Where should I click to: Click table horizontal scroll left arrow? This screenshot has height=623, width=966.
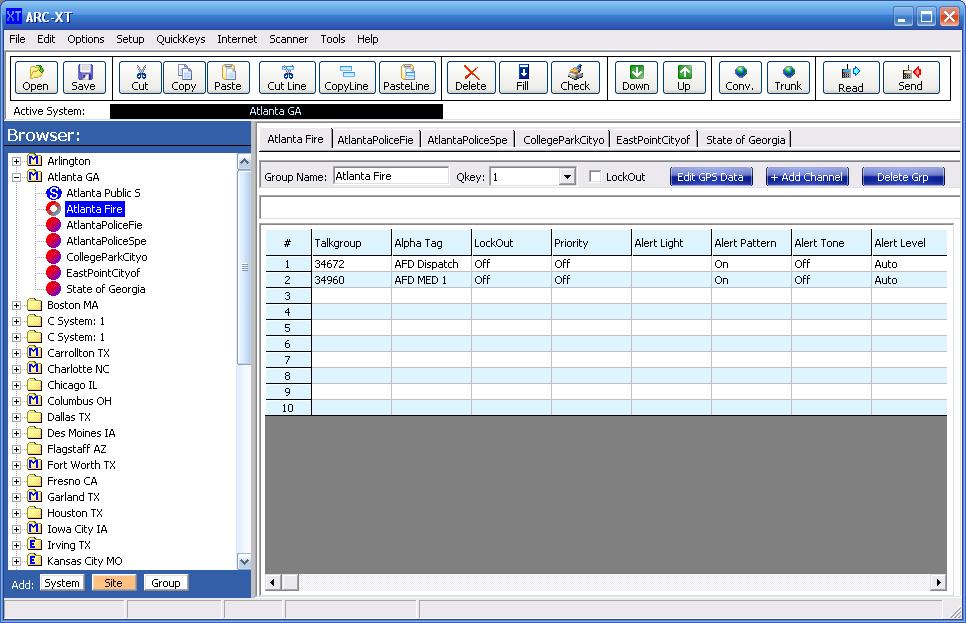click(273, 582)
